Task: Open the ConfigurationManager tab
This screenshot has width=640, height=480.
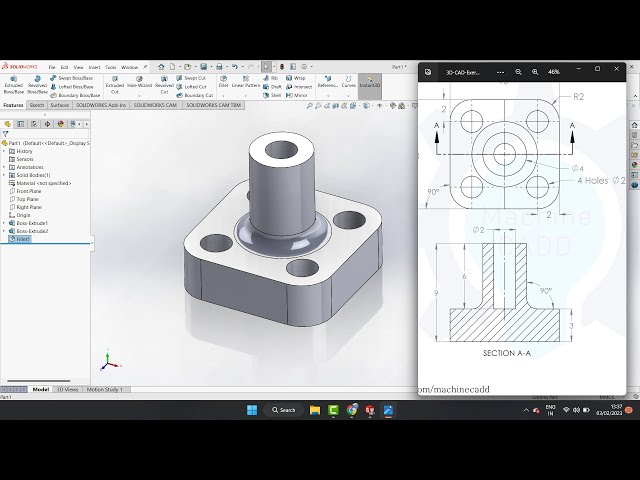Action: (34, 124)
